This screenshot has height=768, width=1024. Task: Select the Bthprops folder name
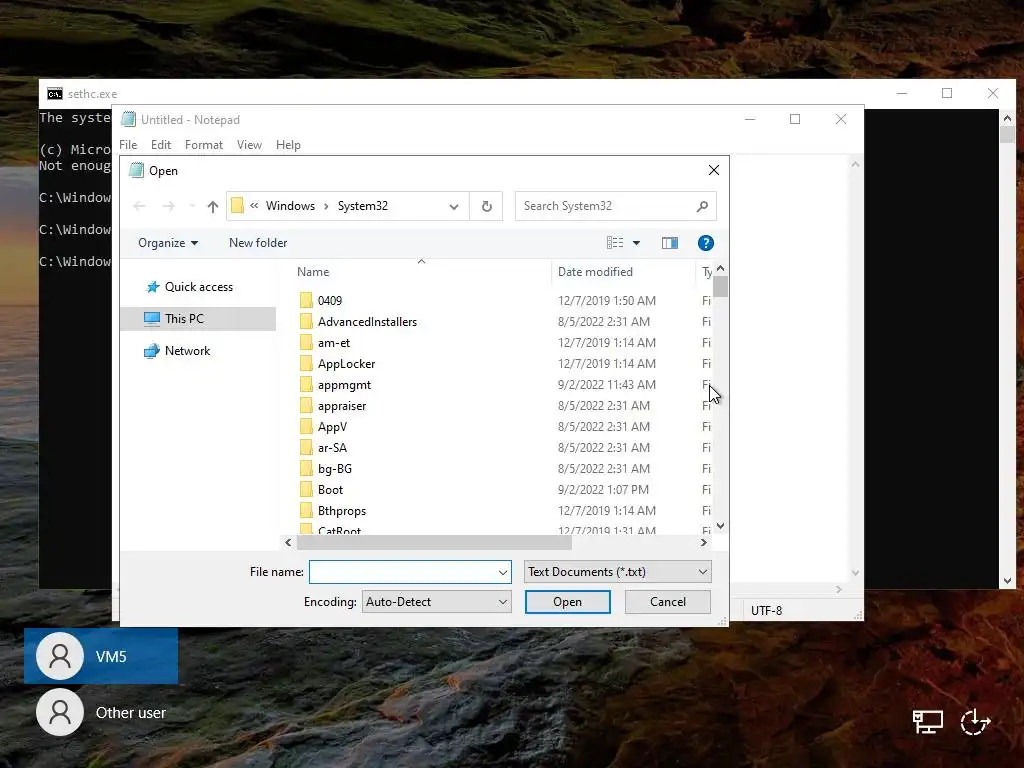(x=342, y=511)
